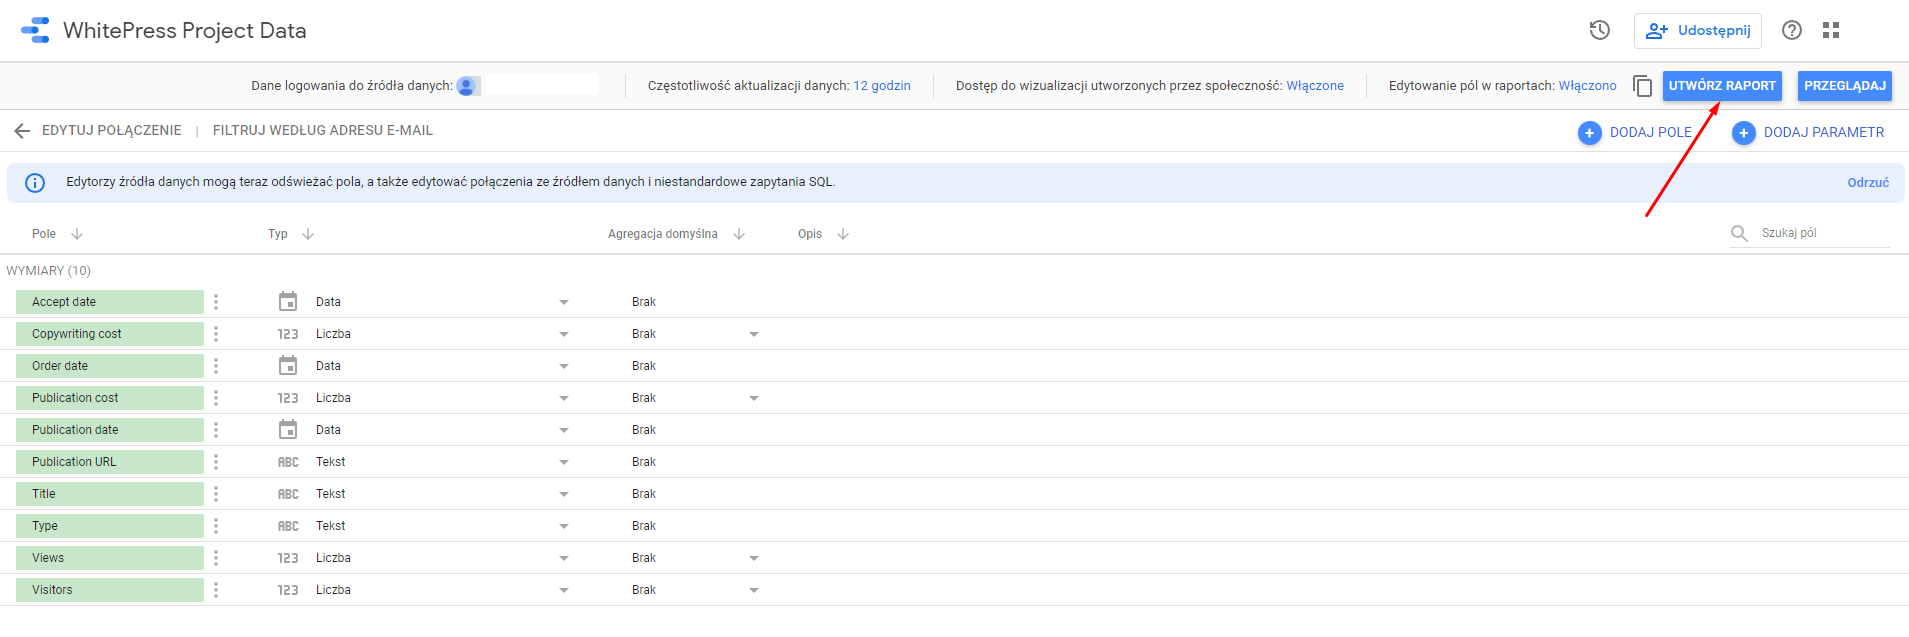Viewport: 1909px width, 637px height.
Task: Click the back arrow beside Edytuj połączenie
Action: click(22, 131)
